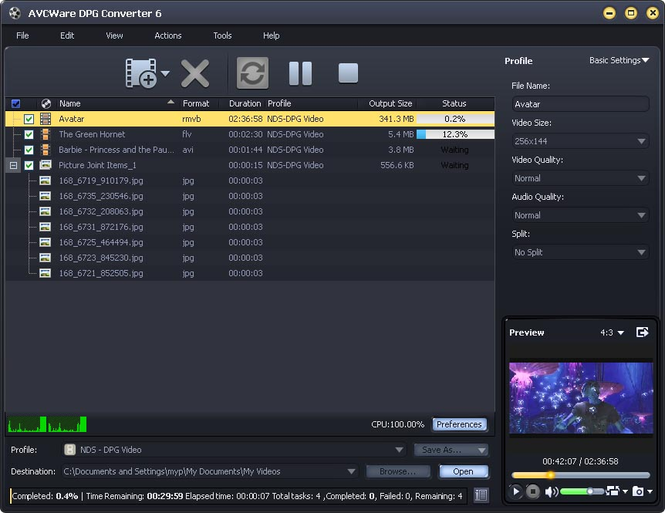Open the Tools menu
Viewport: 665px width, 513px height.
222,36
